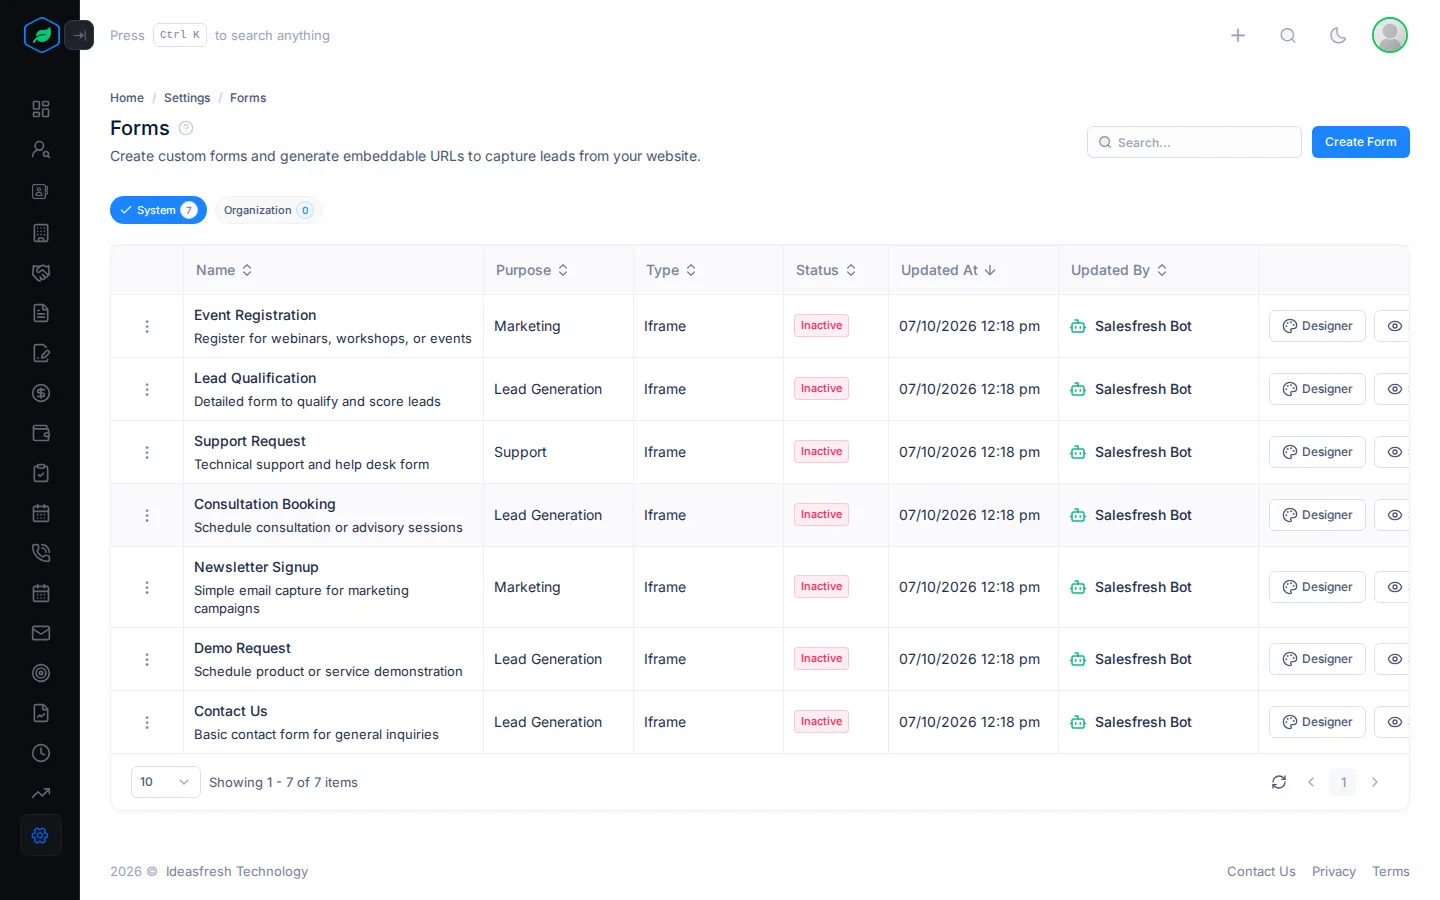Open the Privacy link in the footer
This screenshot has width=1440, height=900.
(1334, 872)
